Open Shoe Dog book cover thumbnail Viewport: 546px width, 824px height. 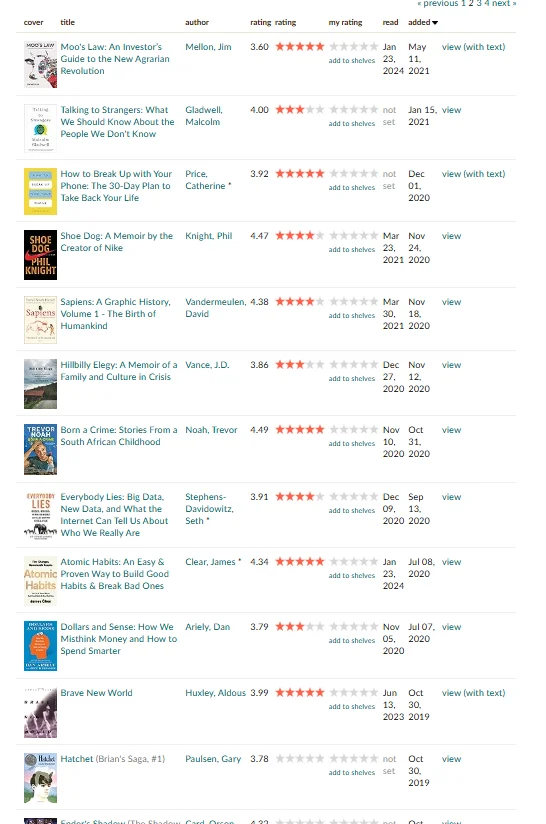coord(40,255)
